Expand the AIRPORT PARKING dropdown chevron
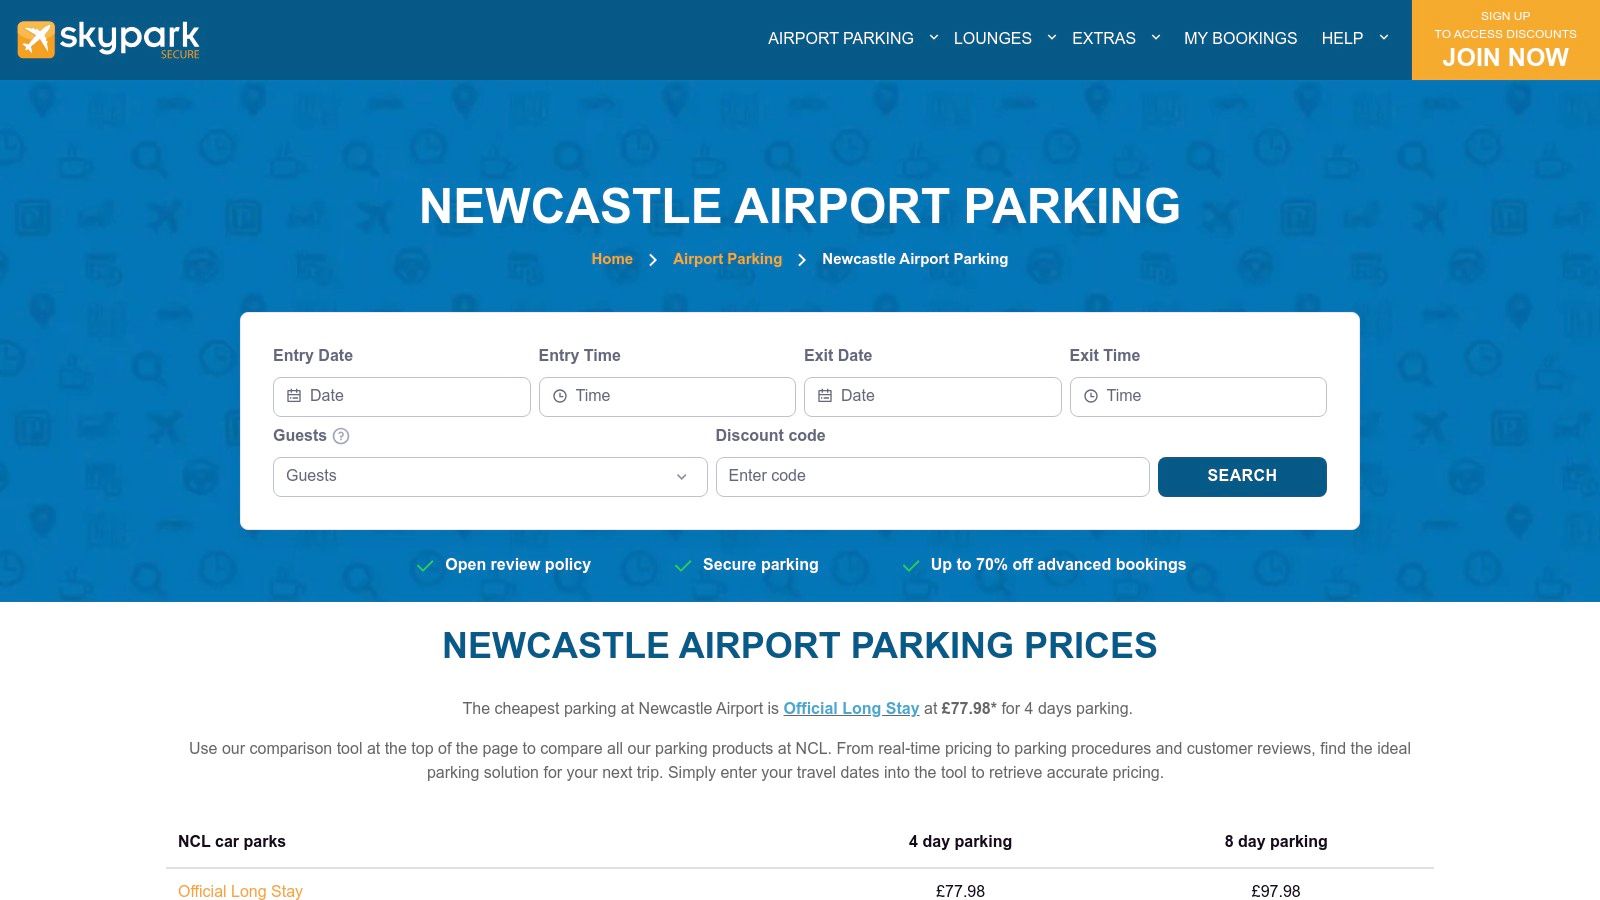Screen dimensions: 1600x900 [x=933, y=38]
